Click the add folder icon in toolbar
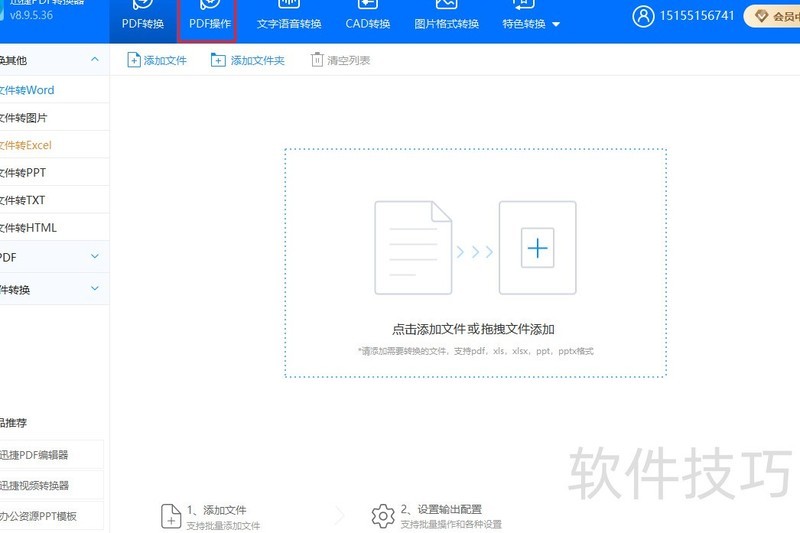 pos(218,60)
